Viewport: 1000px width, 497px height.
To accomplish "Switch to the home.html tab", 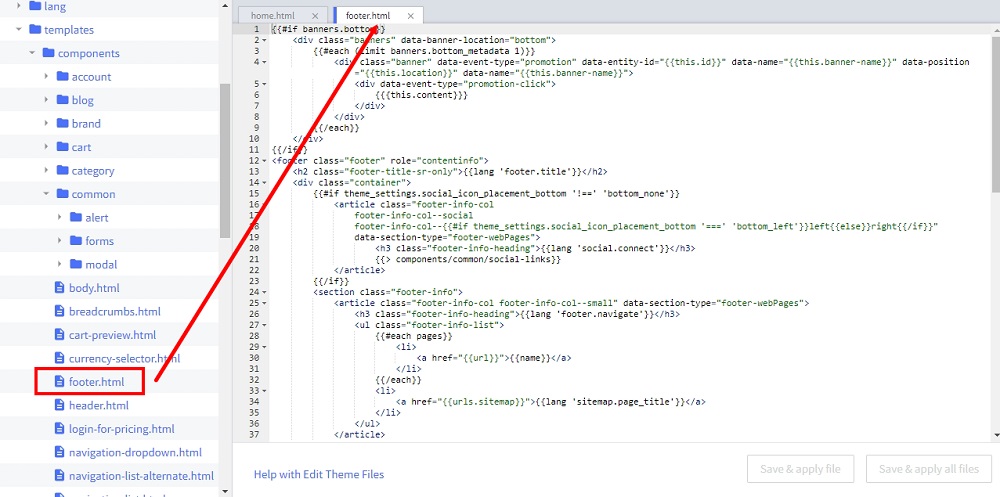I will pyautogui.click(x=273, y=16).
